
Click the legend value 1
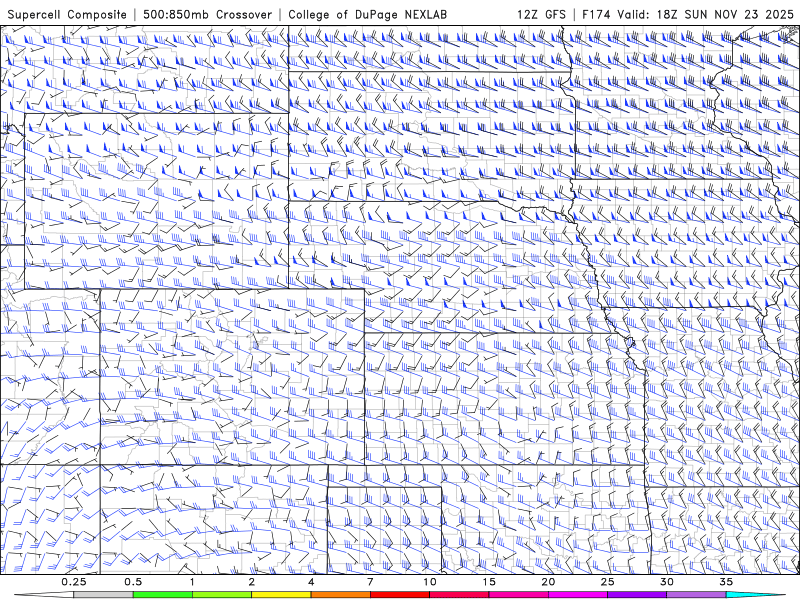tap(192, 582)
